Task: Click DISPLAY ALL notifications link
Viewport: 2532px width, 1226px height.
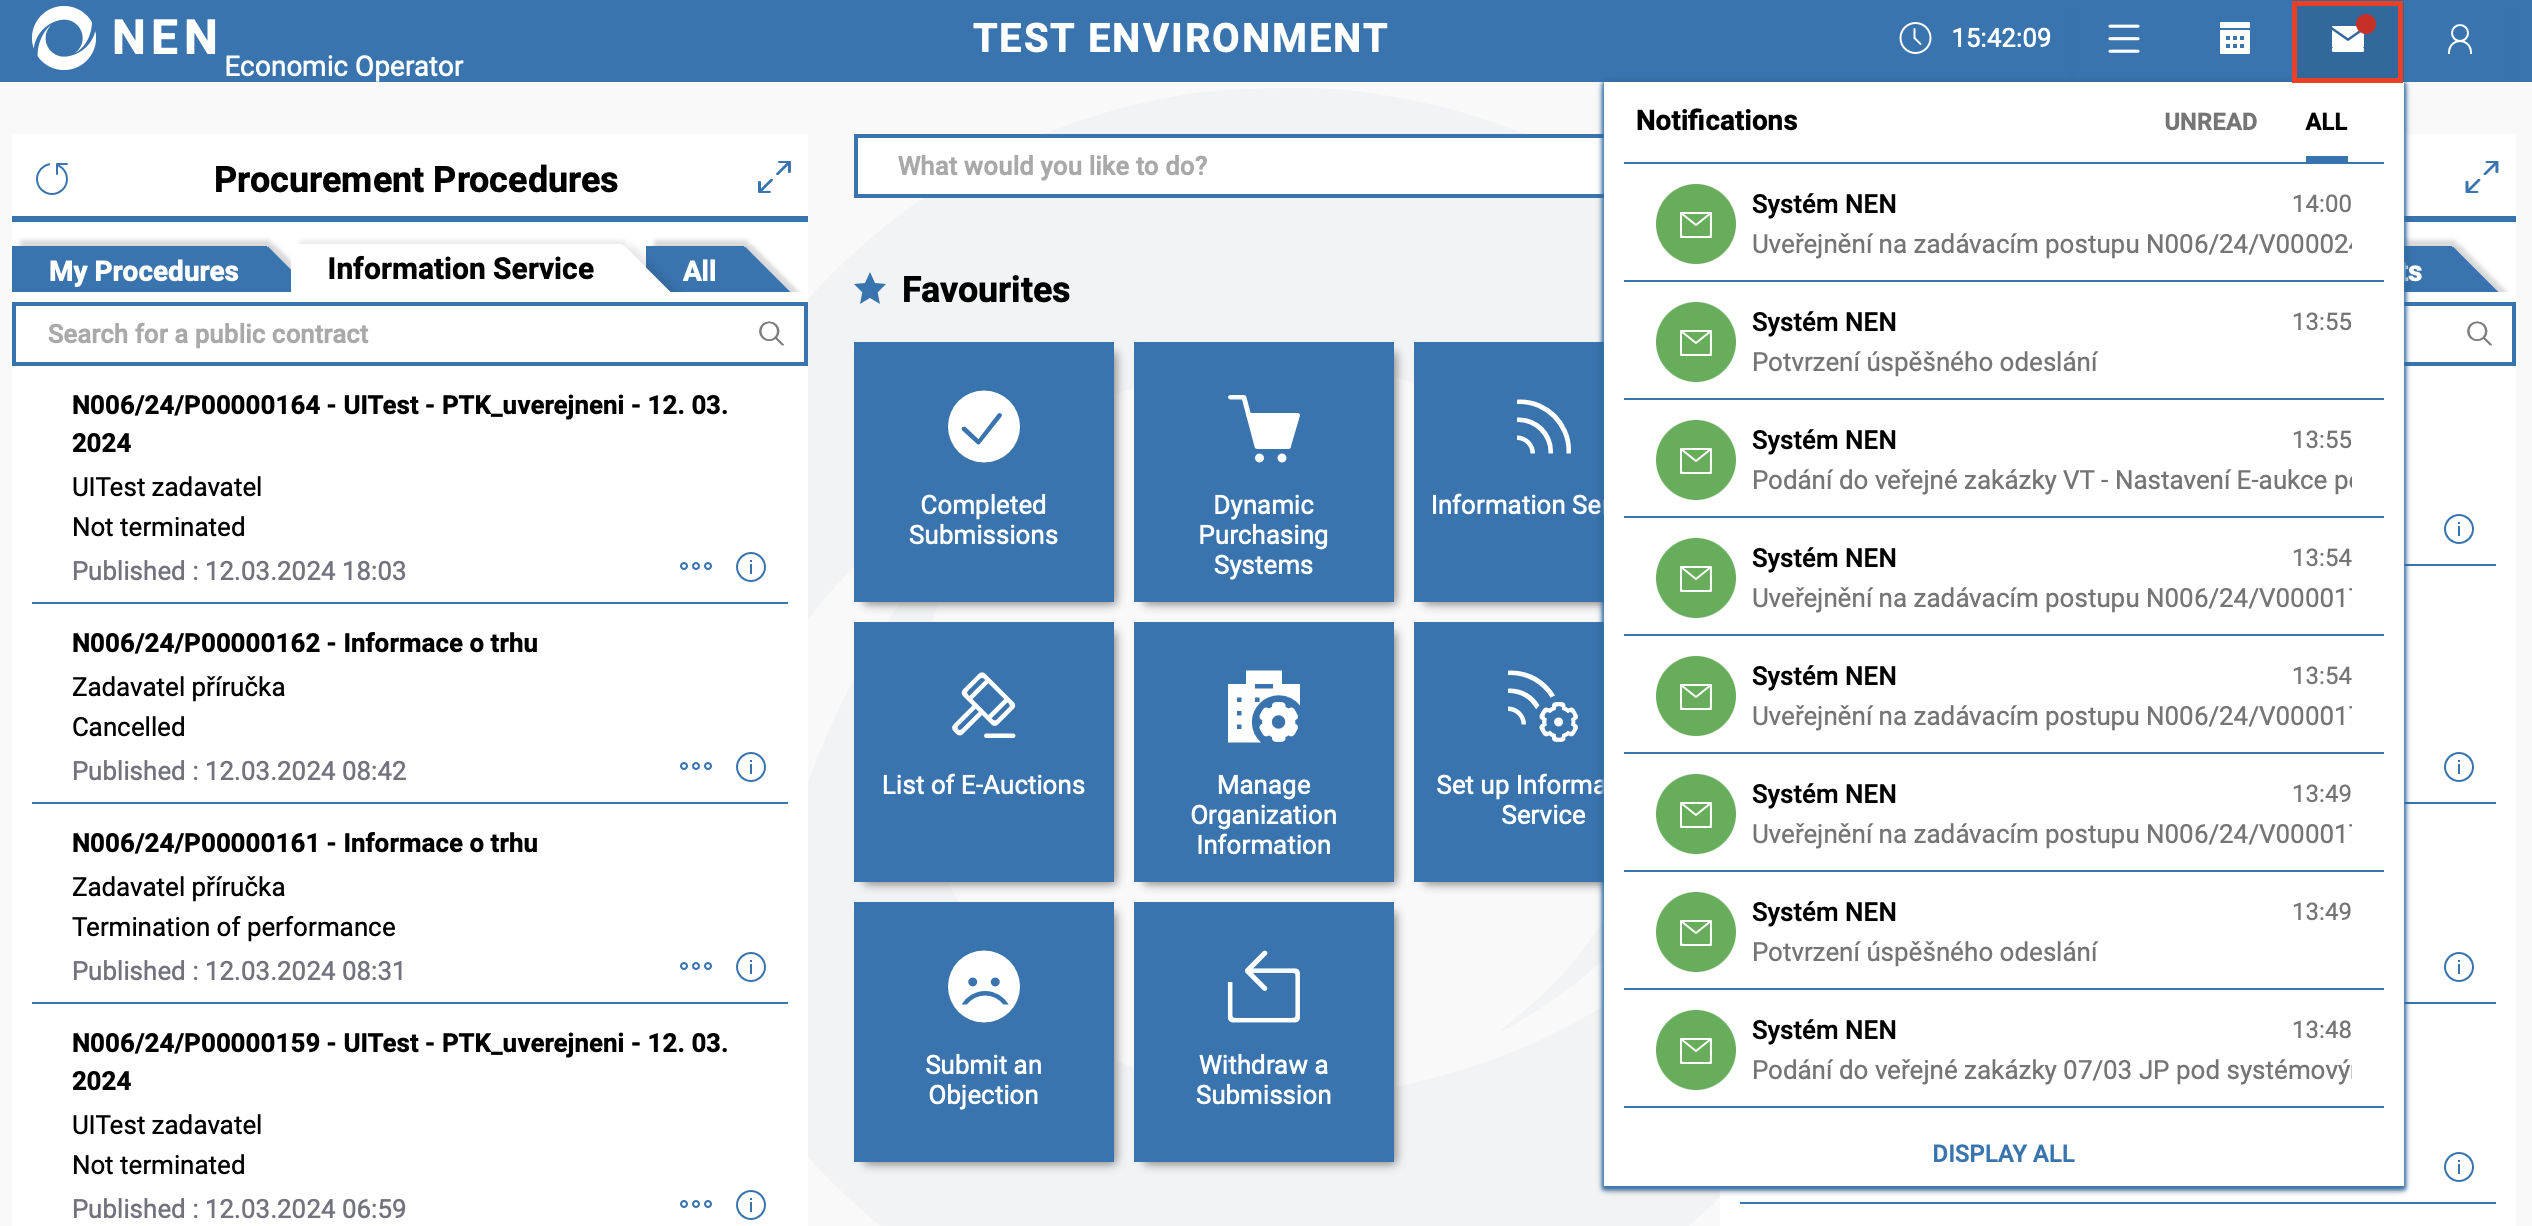Action: (2003, 1154)
